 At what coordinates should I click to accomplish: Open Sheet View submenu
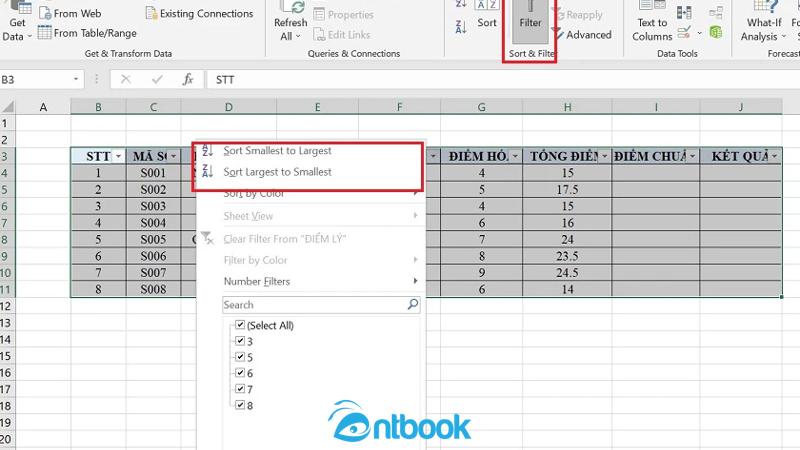(x=310, y=216)
